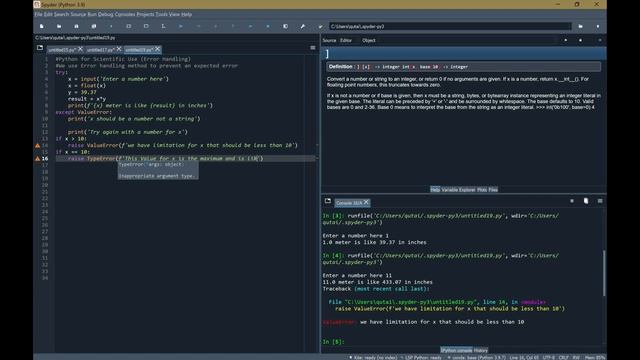Switch to the untitled17.py editor tab
Screen dimensions: 640x360
[x=100, y=49]
